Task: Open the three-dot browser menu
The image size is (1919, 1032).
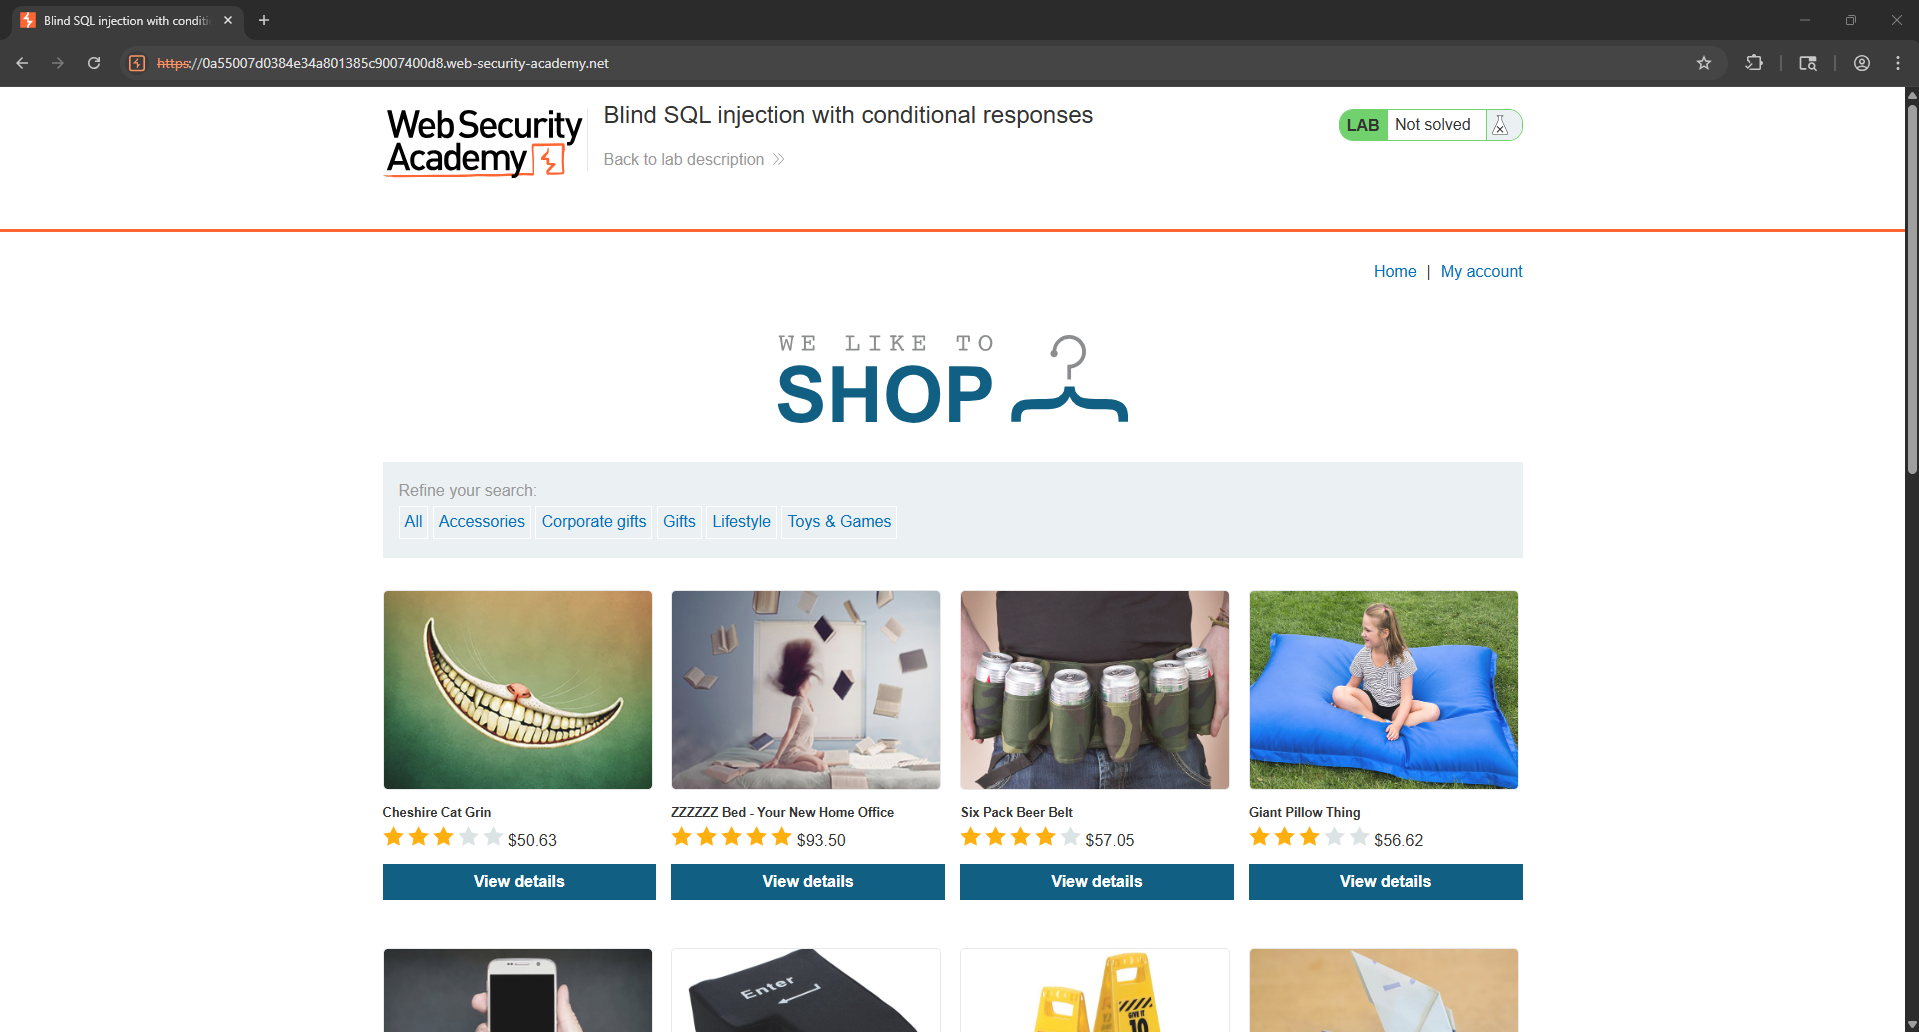Action: [1898, 63]
